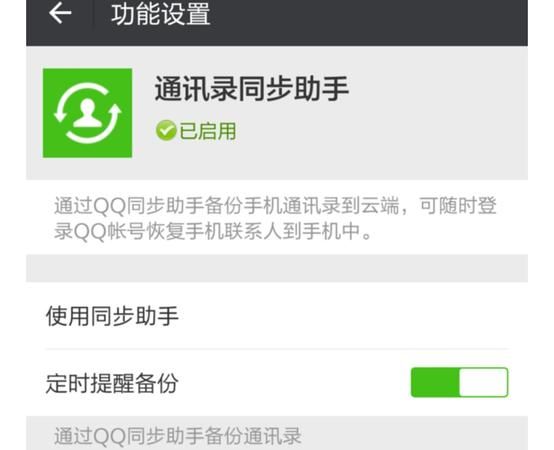Click the gray separator band above 使用同步助手
This screenshot has width=554, height=450.
(277, 268)
